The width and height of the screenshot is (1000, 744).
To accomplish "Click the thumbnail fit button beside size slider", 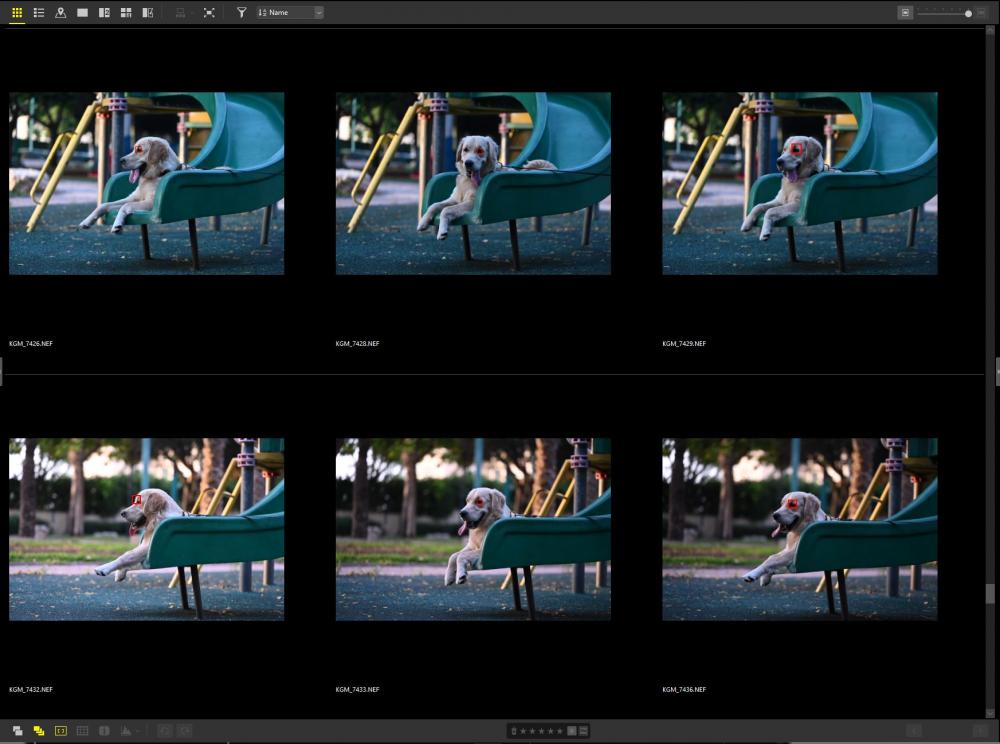I will click(x=905, y=13).
